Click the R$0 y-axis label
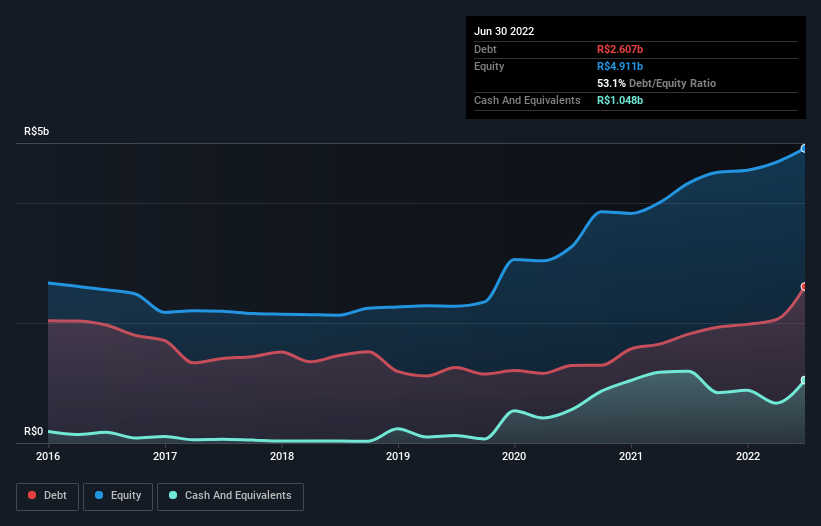The image size is (821, 526). (34, 431)
